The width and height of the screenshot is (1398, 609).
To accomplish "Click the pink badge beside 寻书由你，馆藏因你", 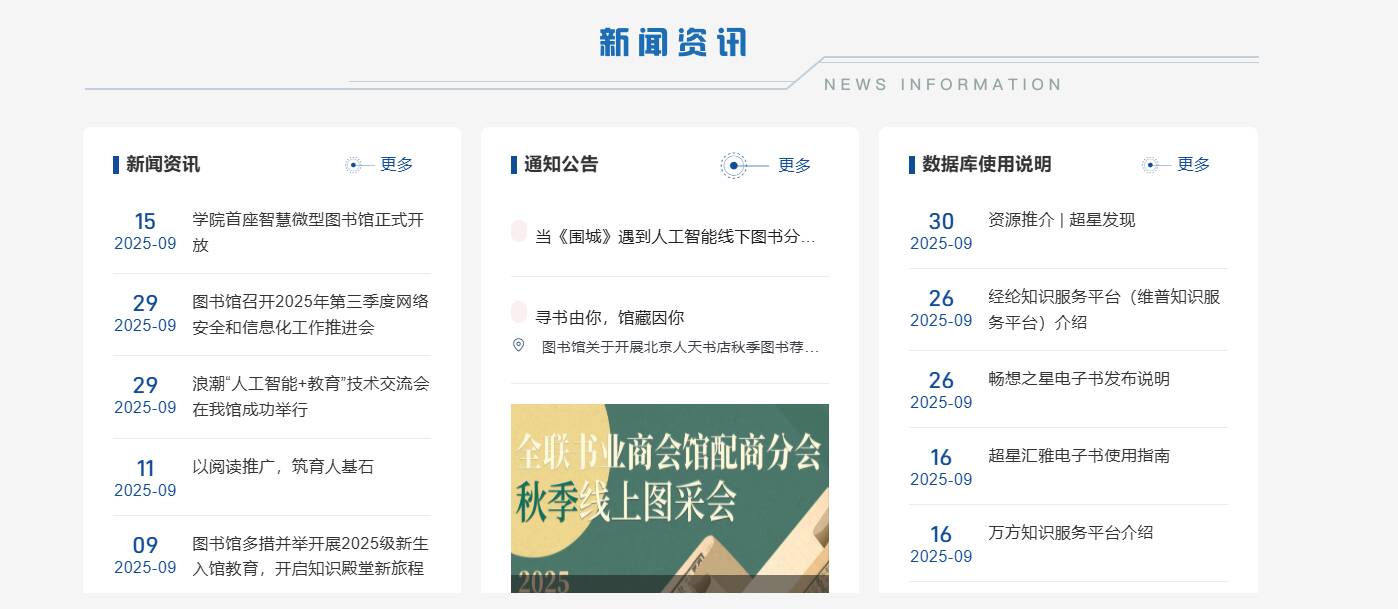I will (518, 312).
